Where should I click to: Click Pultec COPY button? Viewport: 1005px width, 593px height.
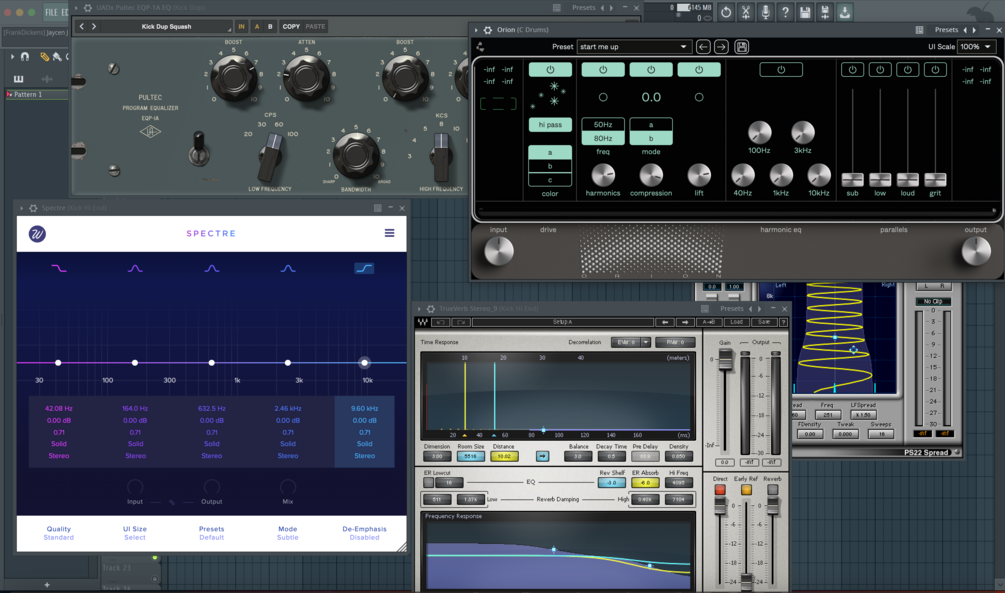pos(291,26)
